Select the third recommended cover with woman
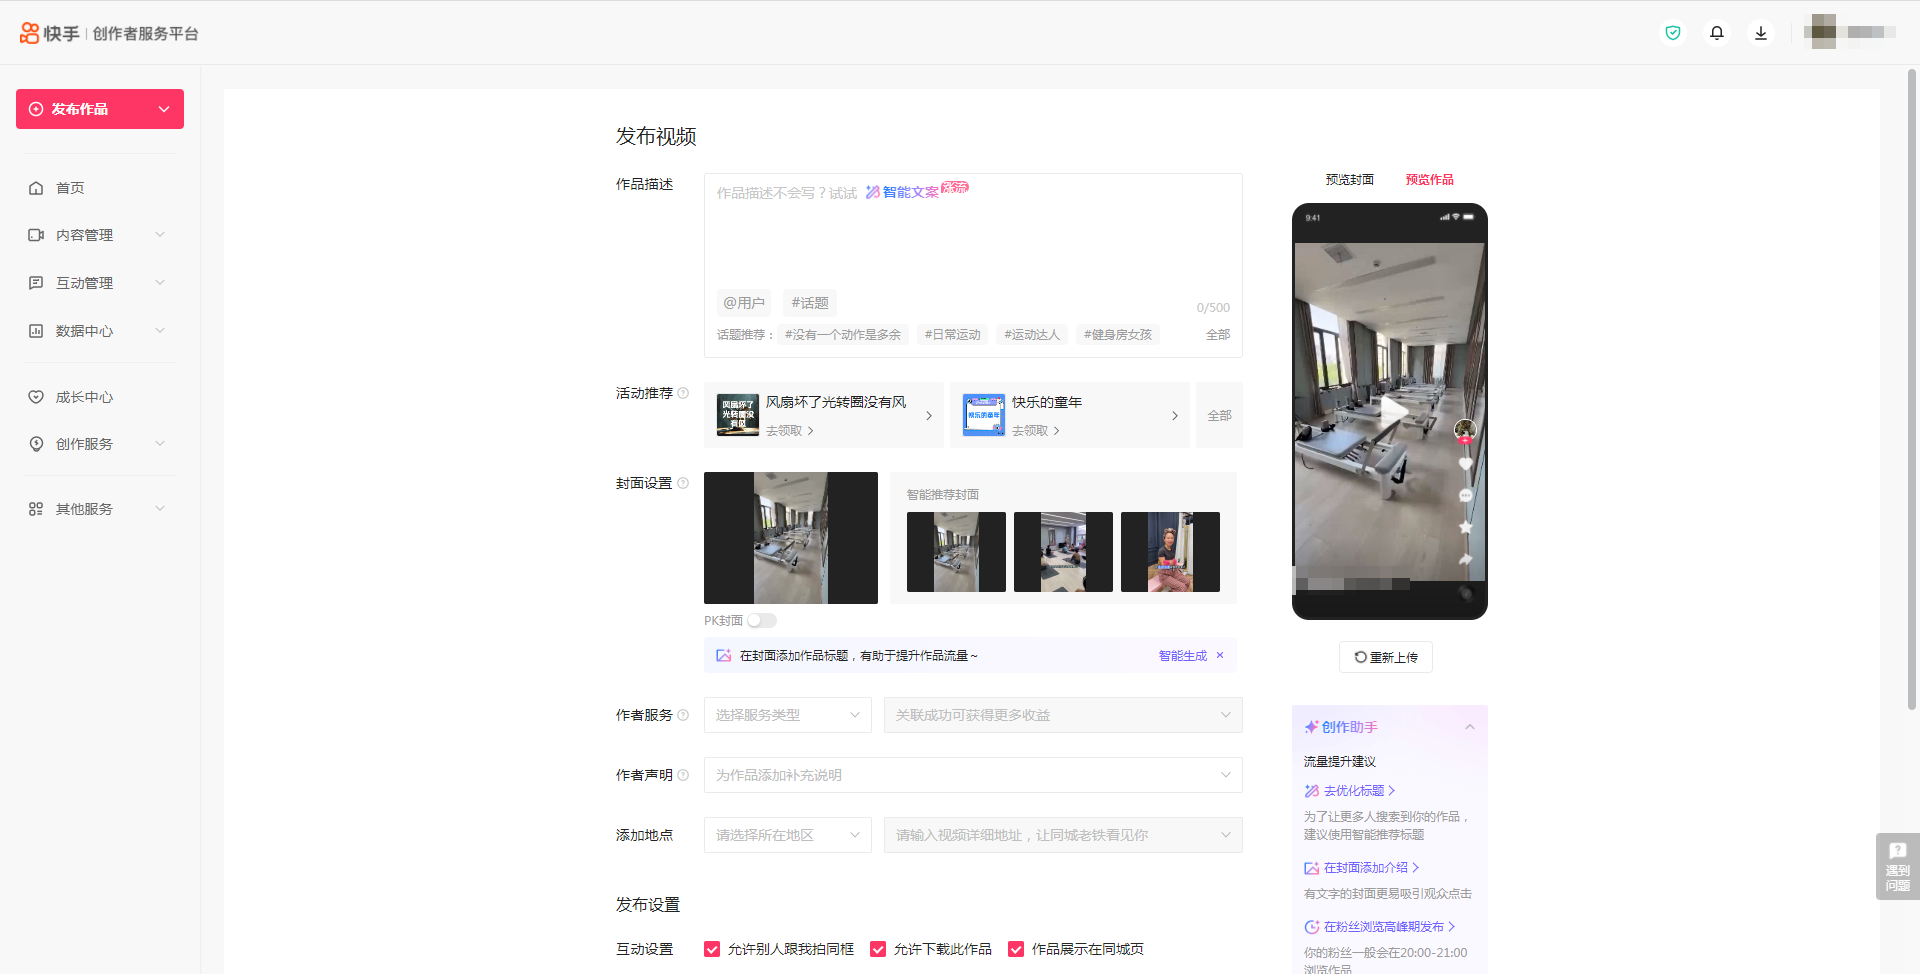1920x974 pixels. pos(1170,552)
